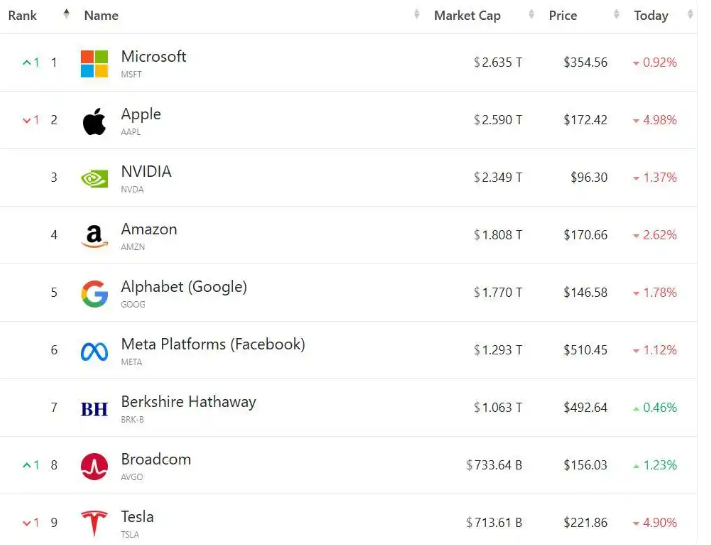Open Meta Platforms (Facebook) link
This screenshot has width=711, height=545.
coord(213,344)
